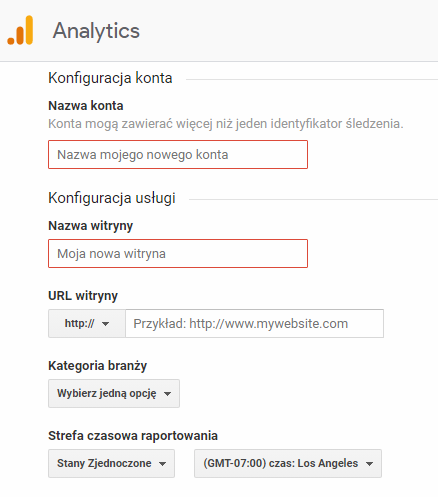Select the 'Konfiguracja konta' section heading
Image resolution: width=438 pixels, height=497 pixels.
[x=110, y=78]
